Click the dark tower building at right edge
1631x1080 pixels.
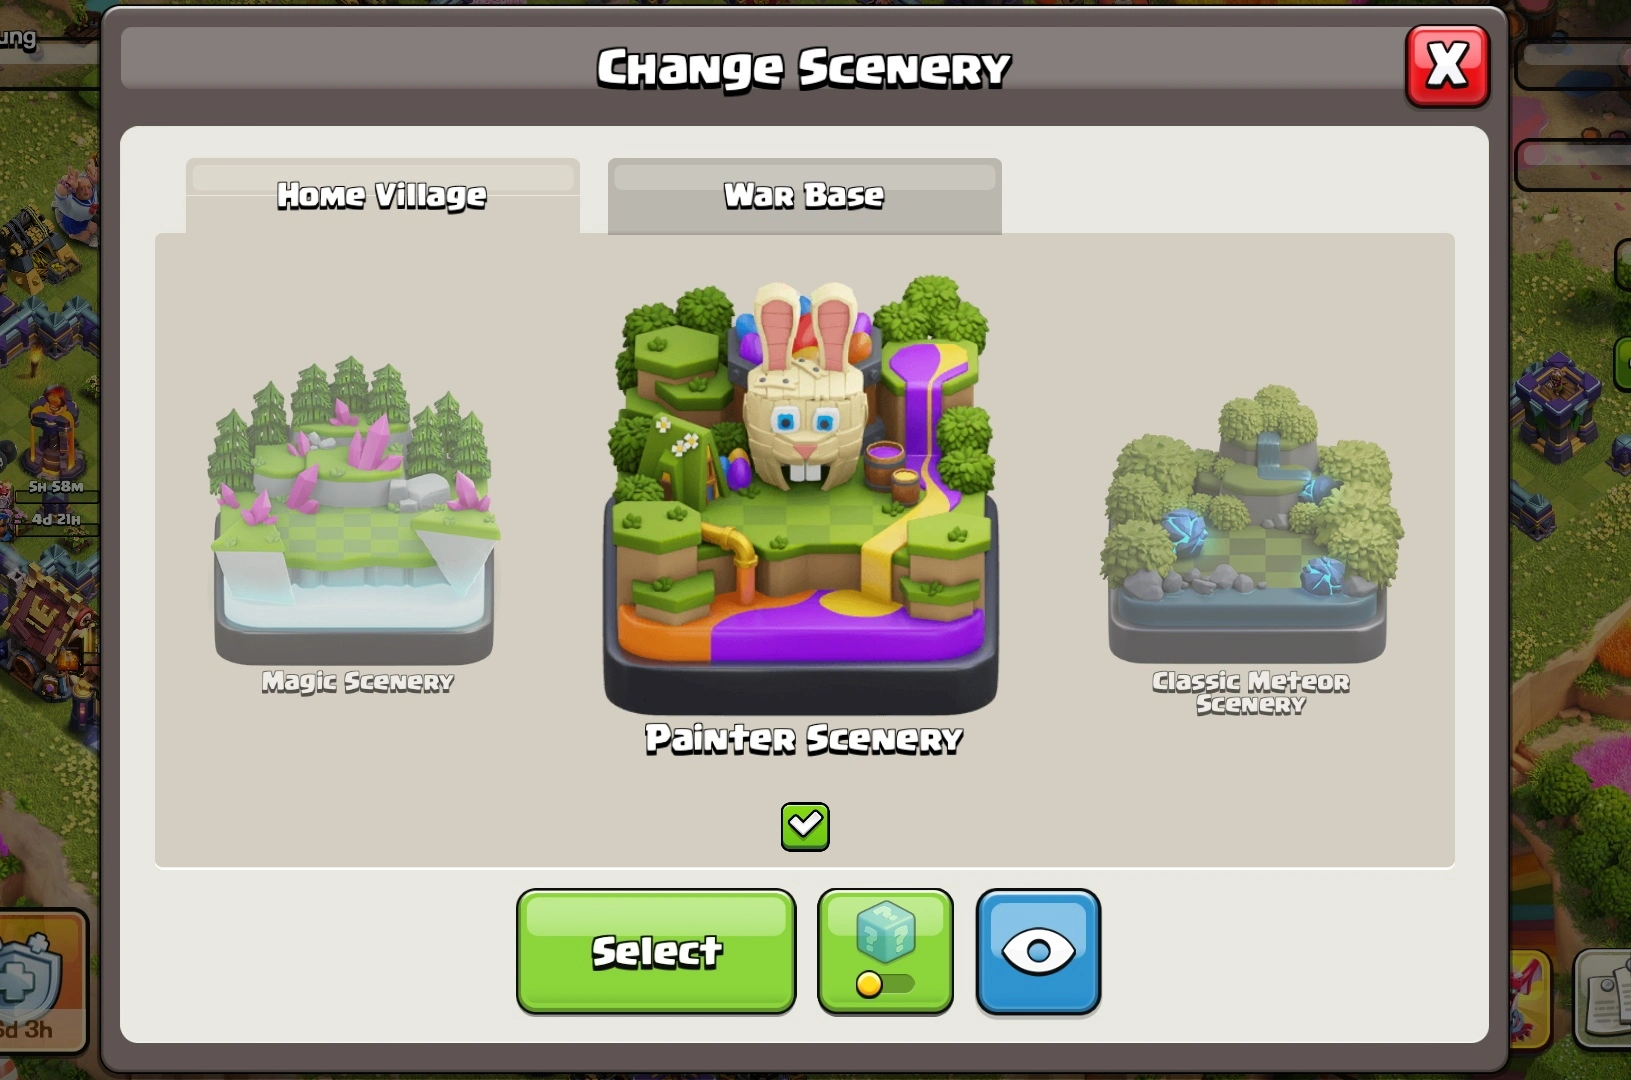(x=1556, y=407)
